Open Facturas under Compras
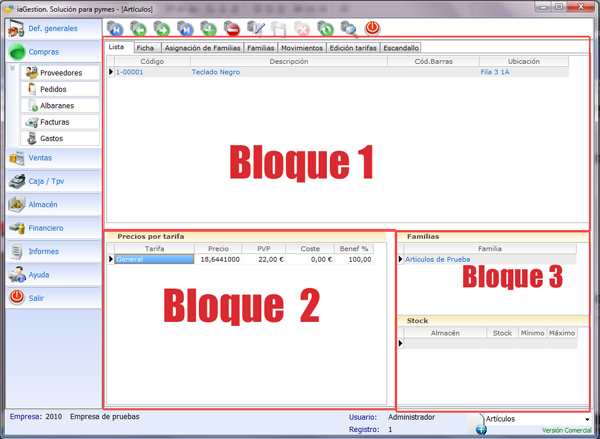This screenshot has height=439, width=600. [60, 122]
